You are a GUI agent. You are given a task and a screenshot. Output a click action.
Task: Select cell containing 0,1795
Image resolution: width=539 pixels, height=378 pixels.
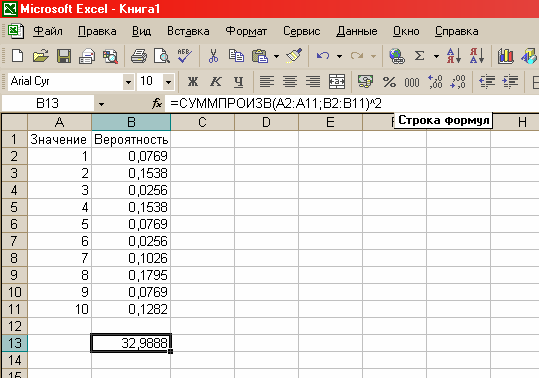[131, 275]
